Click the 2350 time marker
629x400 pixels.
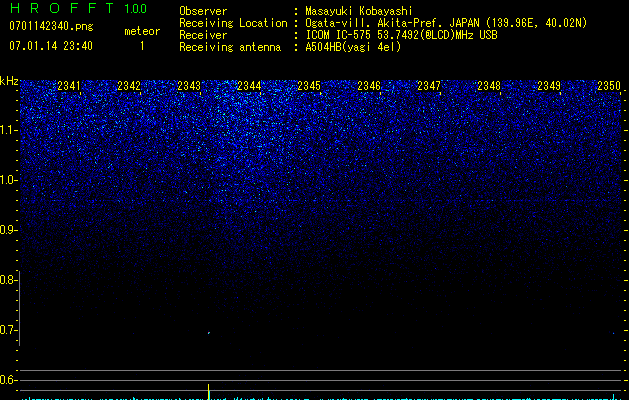[x=609, y=86]
